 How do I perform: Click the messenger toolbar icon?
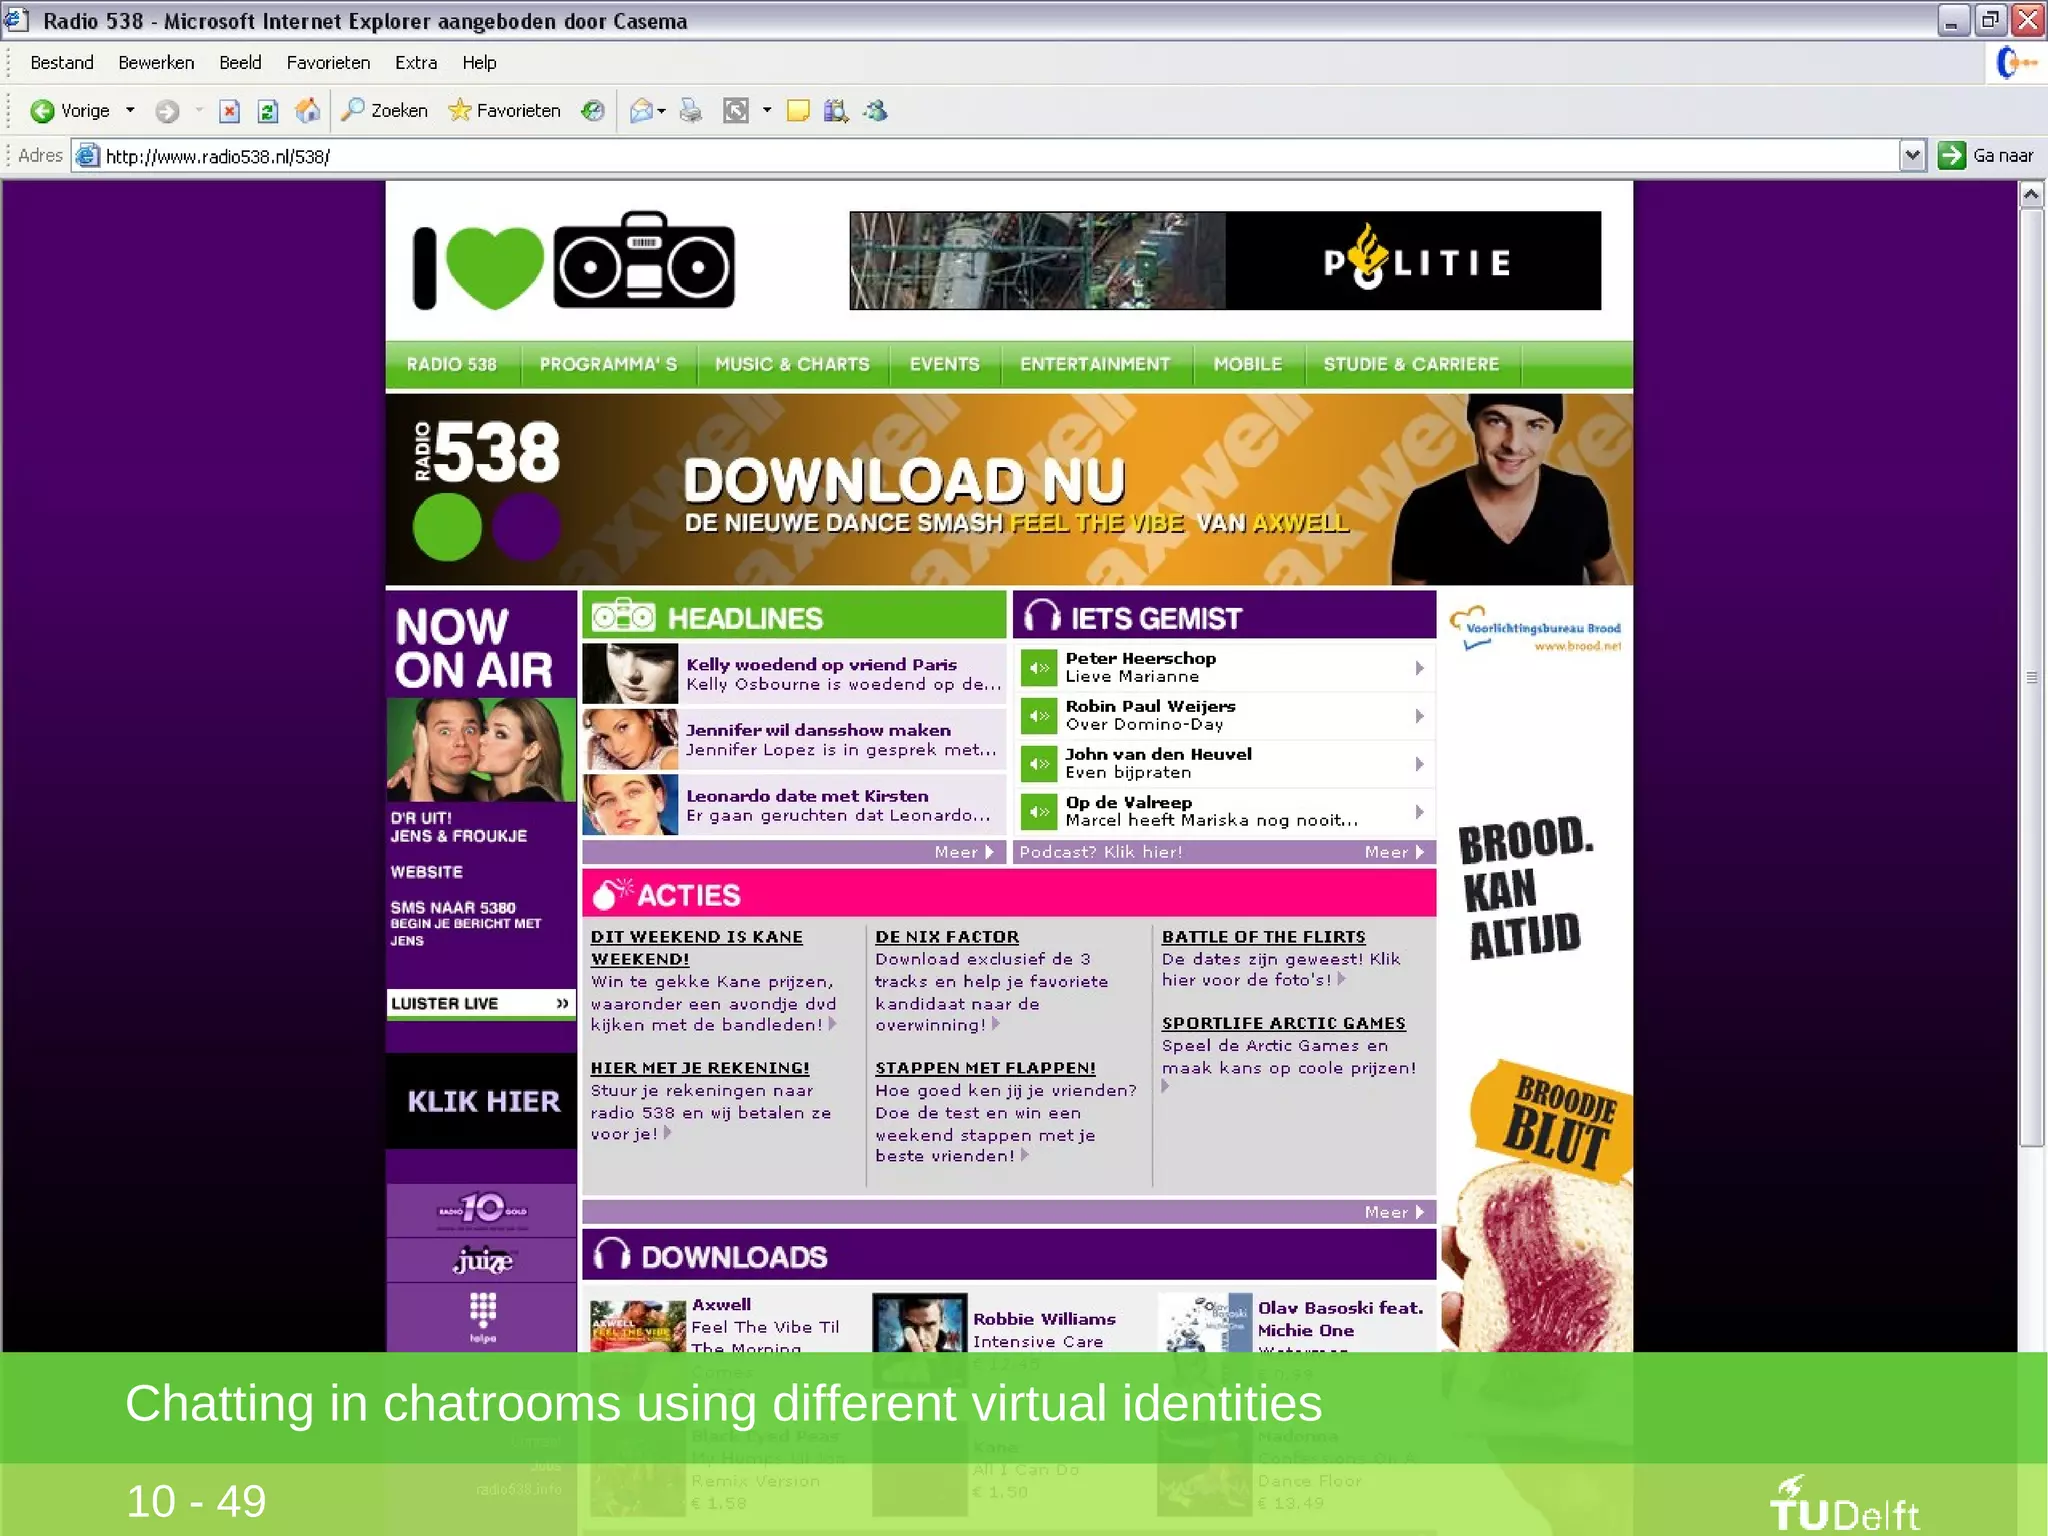point(876,111)
